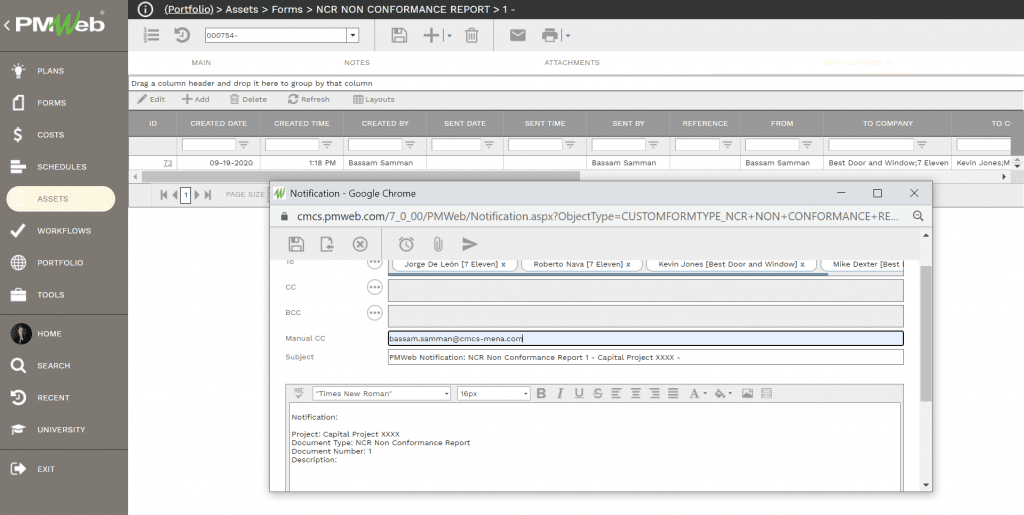The height and width of the screenshot is (515, 1024).
Task: Expand the Add button dropdown arrow
Action: [x=449, y=36]
